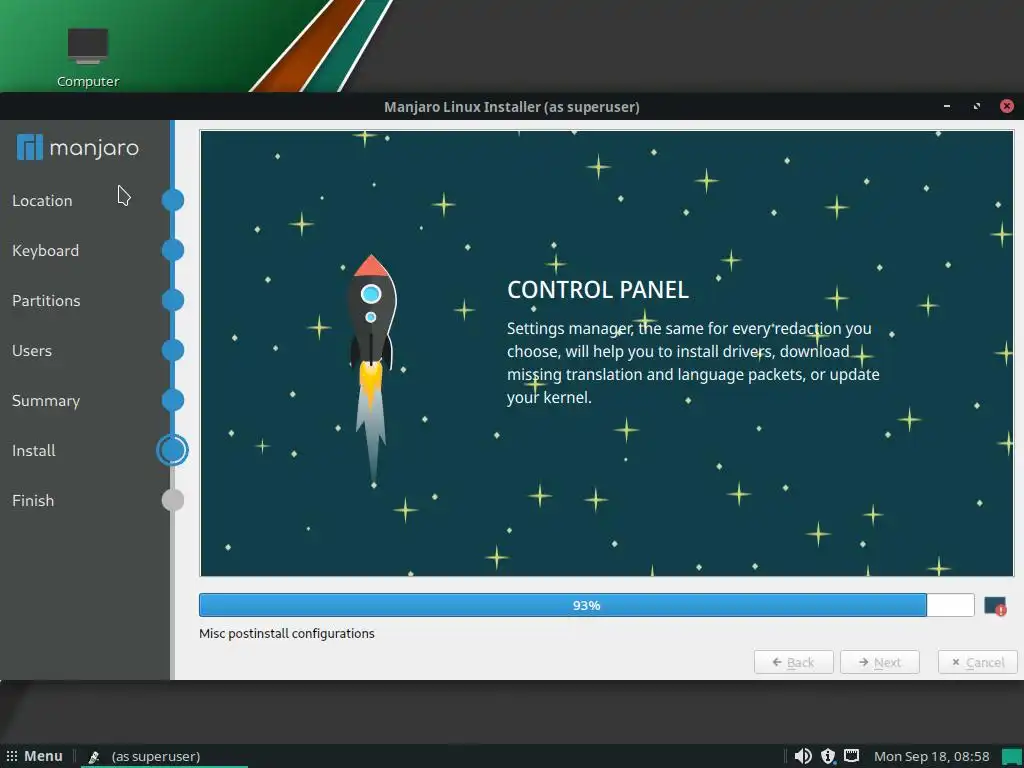Select the Keyboard step in sidebar
1024x768 pixels.
46,251
